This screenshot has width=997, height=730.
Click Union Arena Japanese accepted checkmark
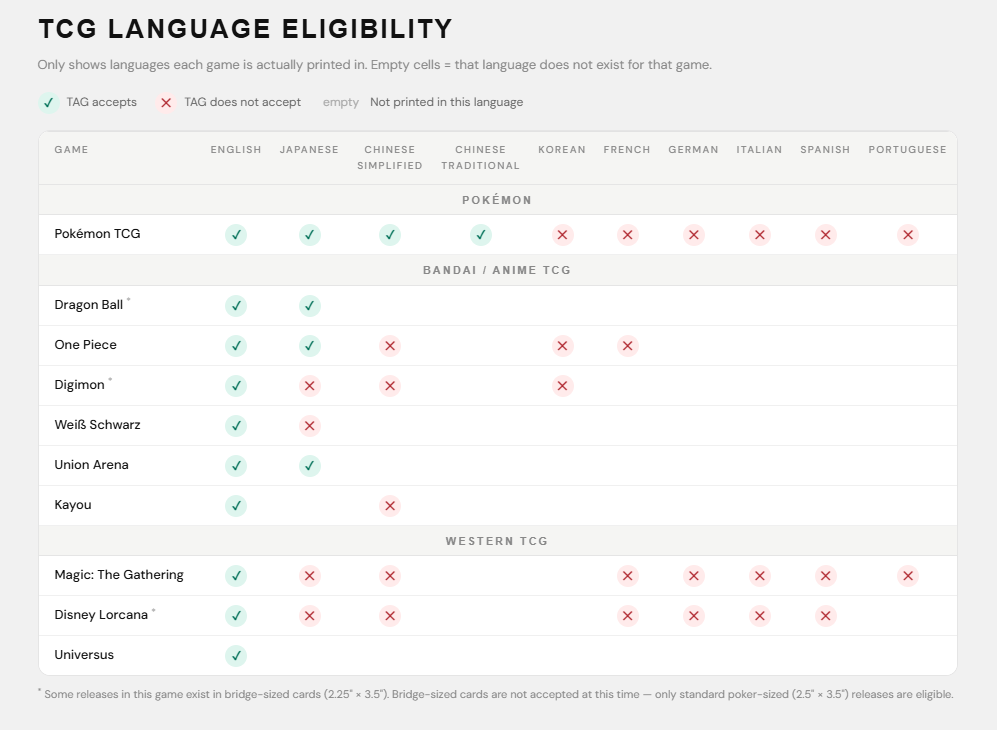tap(310, 466)
